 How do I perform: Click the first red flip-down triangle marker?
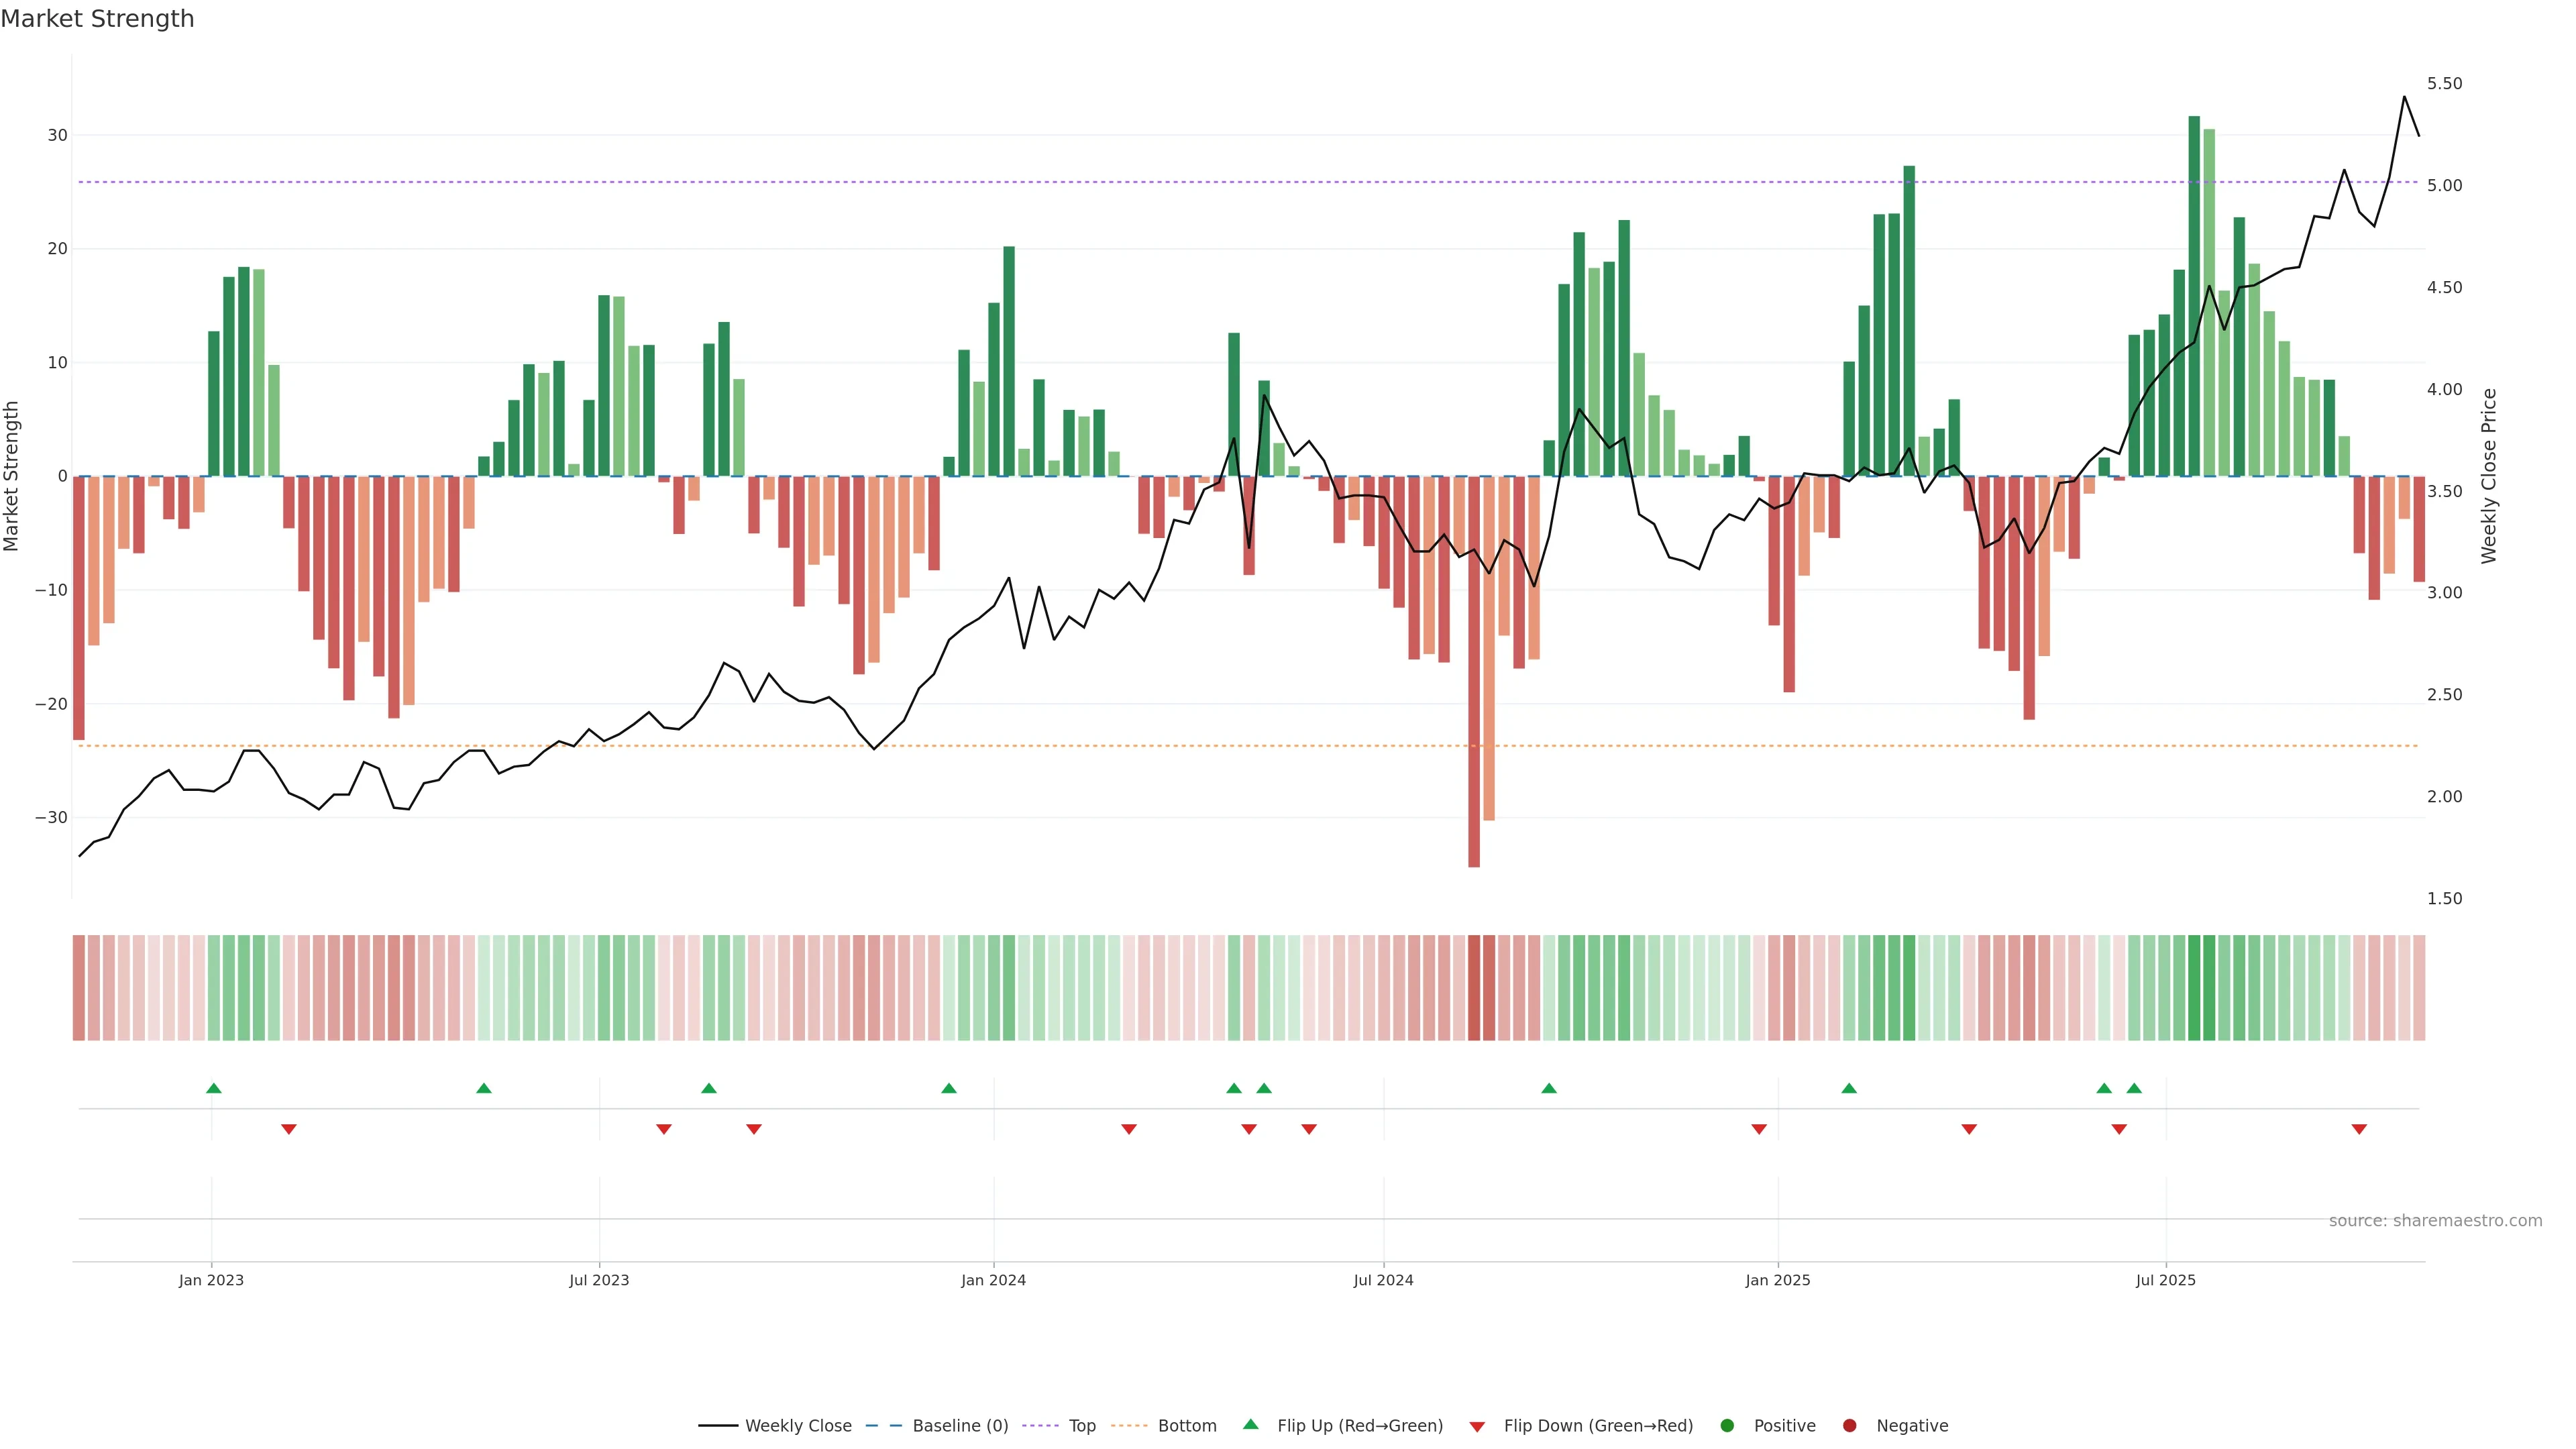pyautogui.click(x=289, y=1129)
